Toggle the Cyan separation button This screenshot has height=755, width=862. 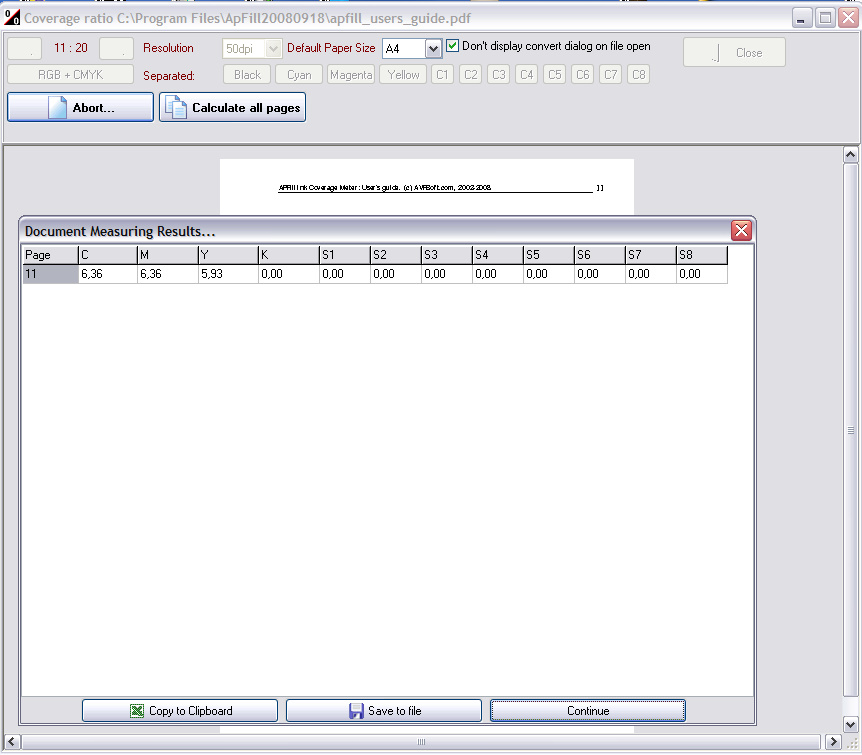point(299,75)
